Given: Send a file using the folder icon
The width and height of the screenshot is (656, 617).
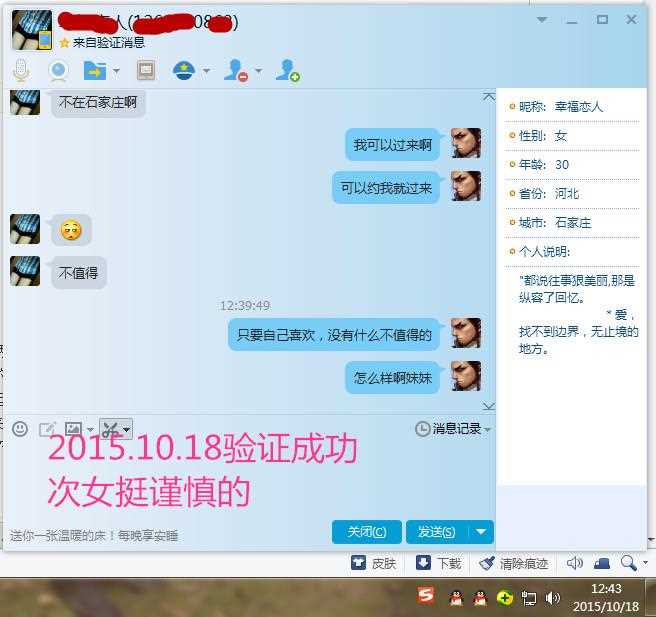Looking at the screenshot, I should coord(95,70).
